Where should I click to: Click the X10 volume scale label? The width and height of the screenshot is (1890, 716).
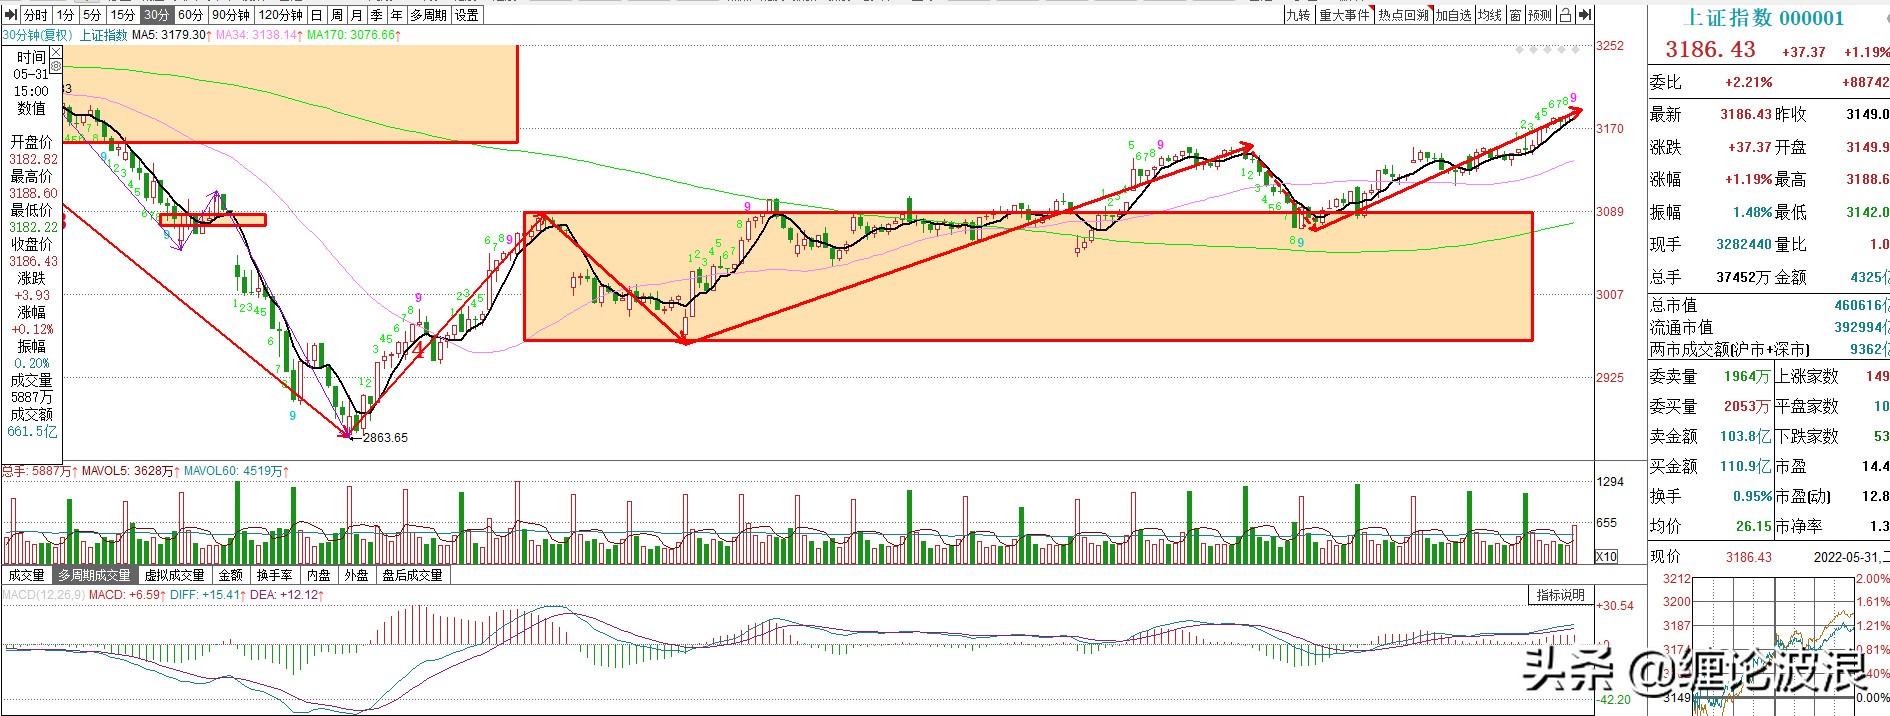click(x=1606, y=557)
